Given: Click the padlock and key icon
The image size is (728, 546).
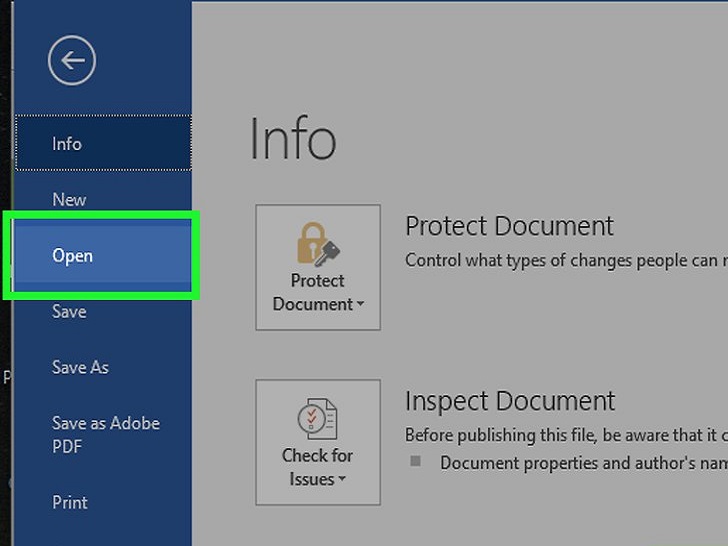Looking at the screenshot, I should pos(318,244).
